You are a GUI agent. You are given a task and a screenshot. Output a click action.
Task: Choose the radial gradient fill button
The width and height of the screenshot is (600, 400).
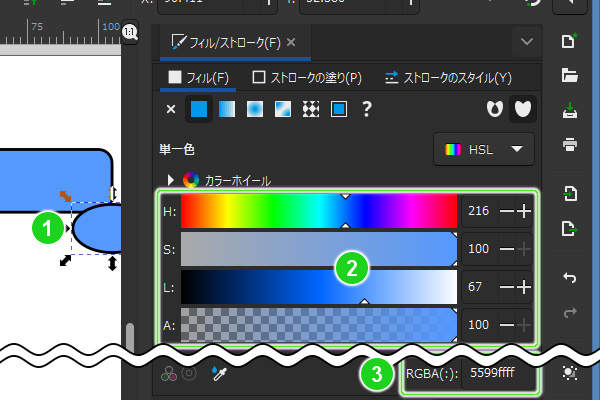[255, 109]
